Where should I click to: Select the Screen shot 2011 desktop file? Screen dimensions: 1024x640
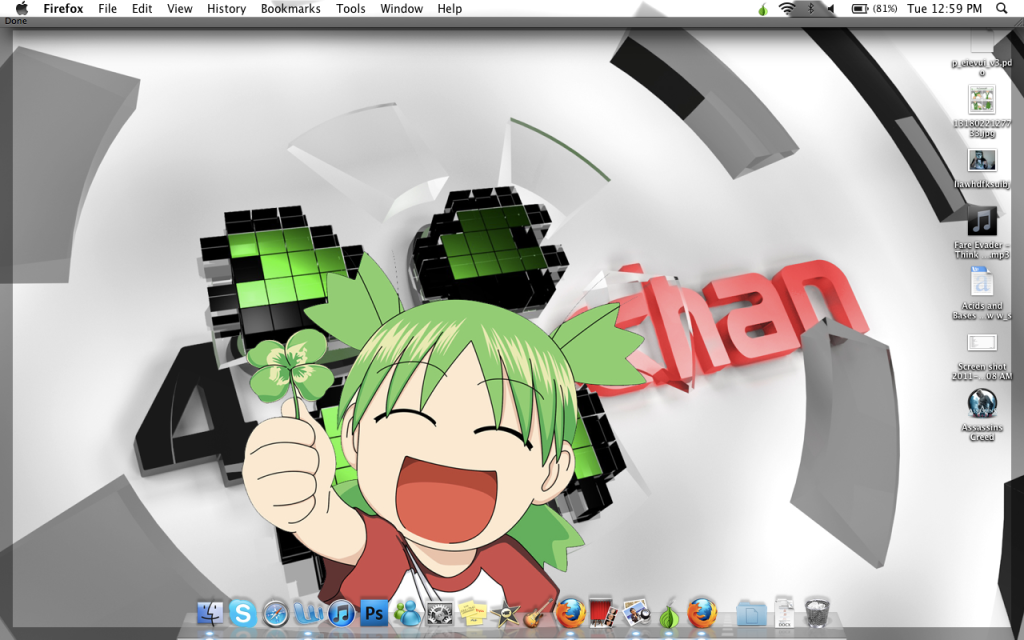point(982,357)
